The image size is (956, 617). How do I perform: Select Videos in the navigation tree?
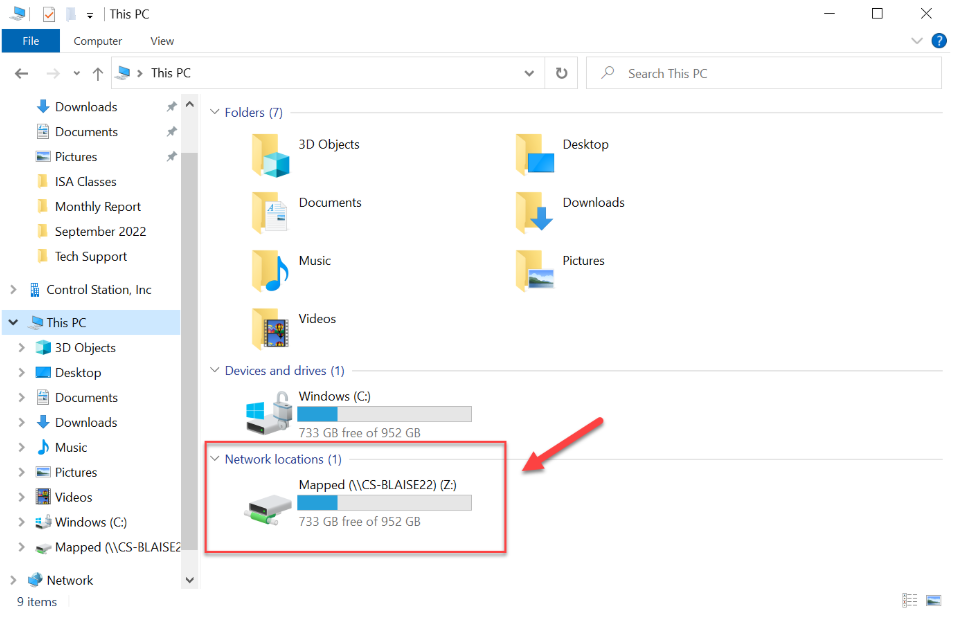[73, 498]
